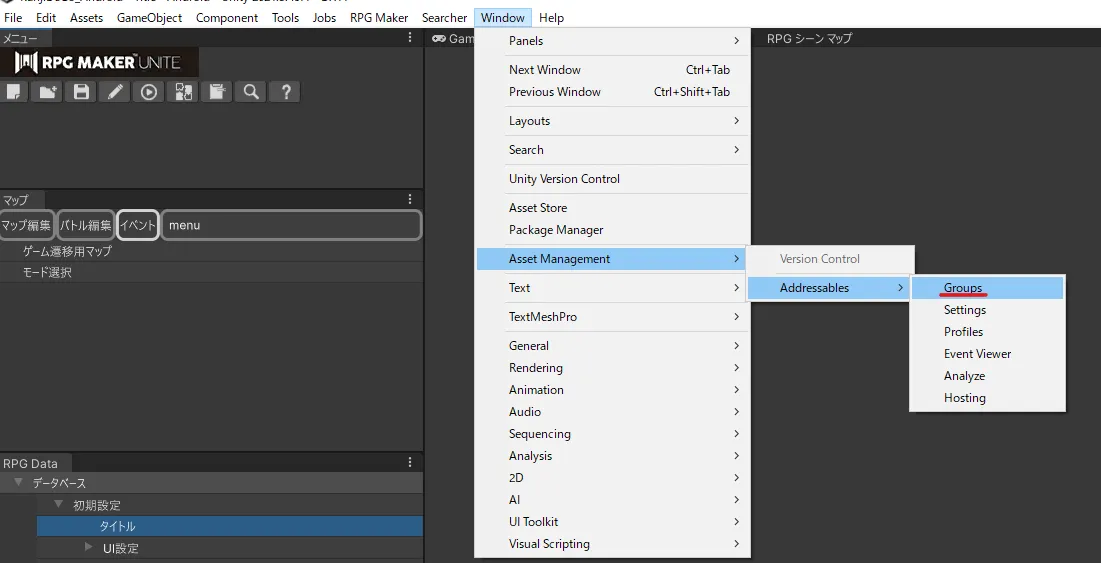Expand the Layouts submenu

(x=612, y=121)
